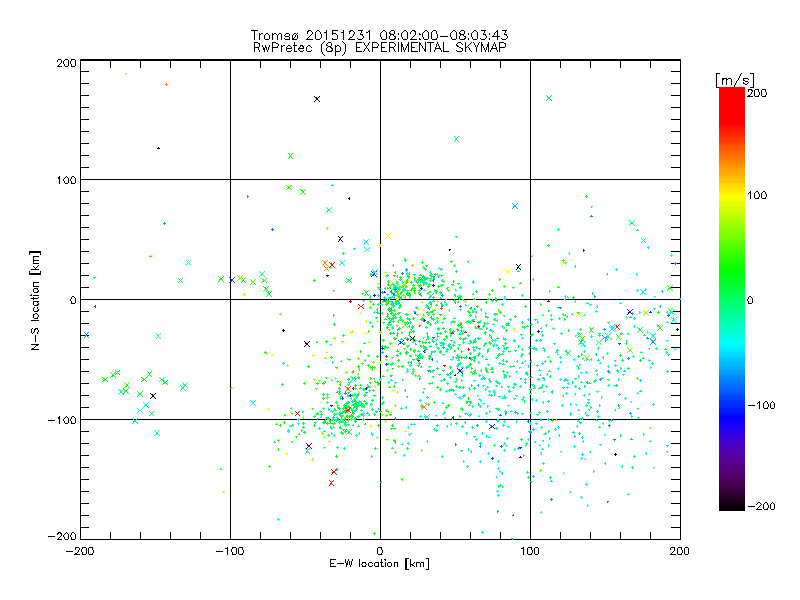
Task: Click the subtitle 'RwPretec (8p) EXPERIMENTAL SKYMAP'
Action: click(x=380, y=48)
